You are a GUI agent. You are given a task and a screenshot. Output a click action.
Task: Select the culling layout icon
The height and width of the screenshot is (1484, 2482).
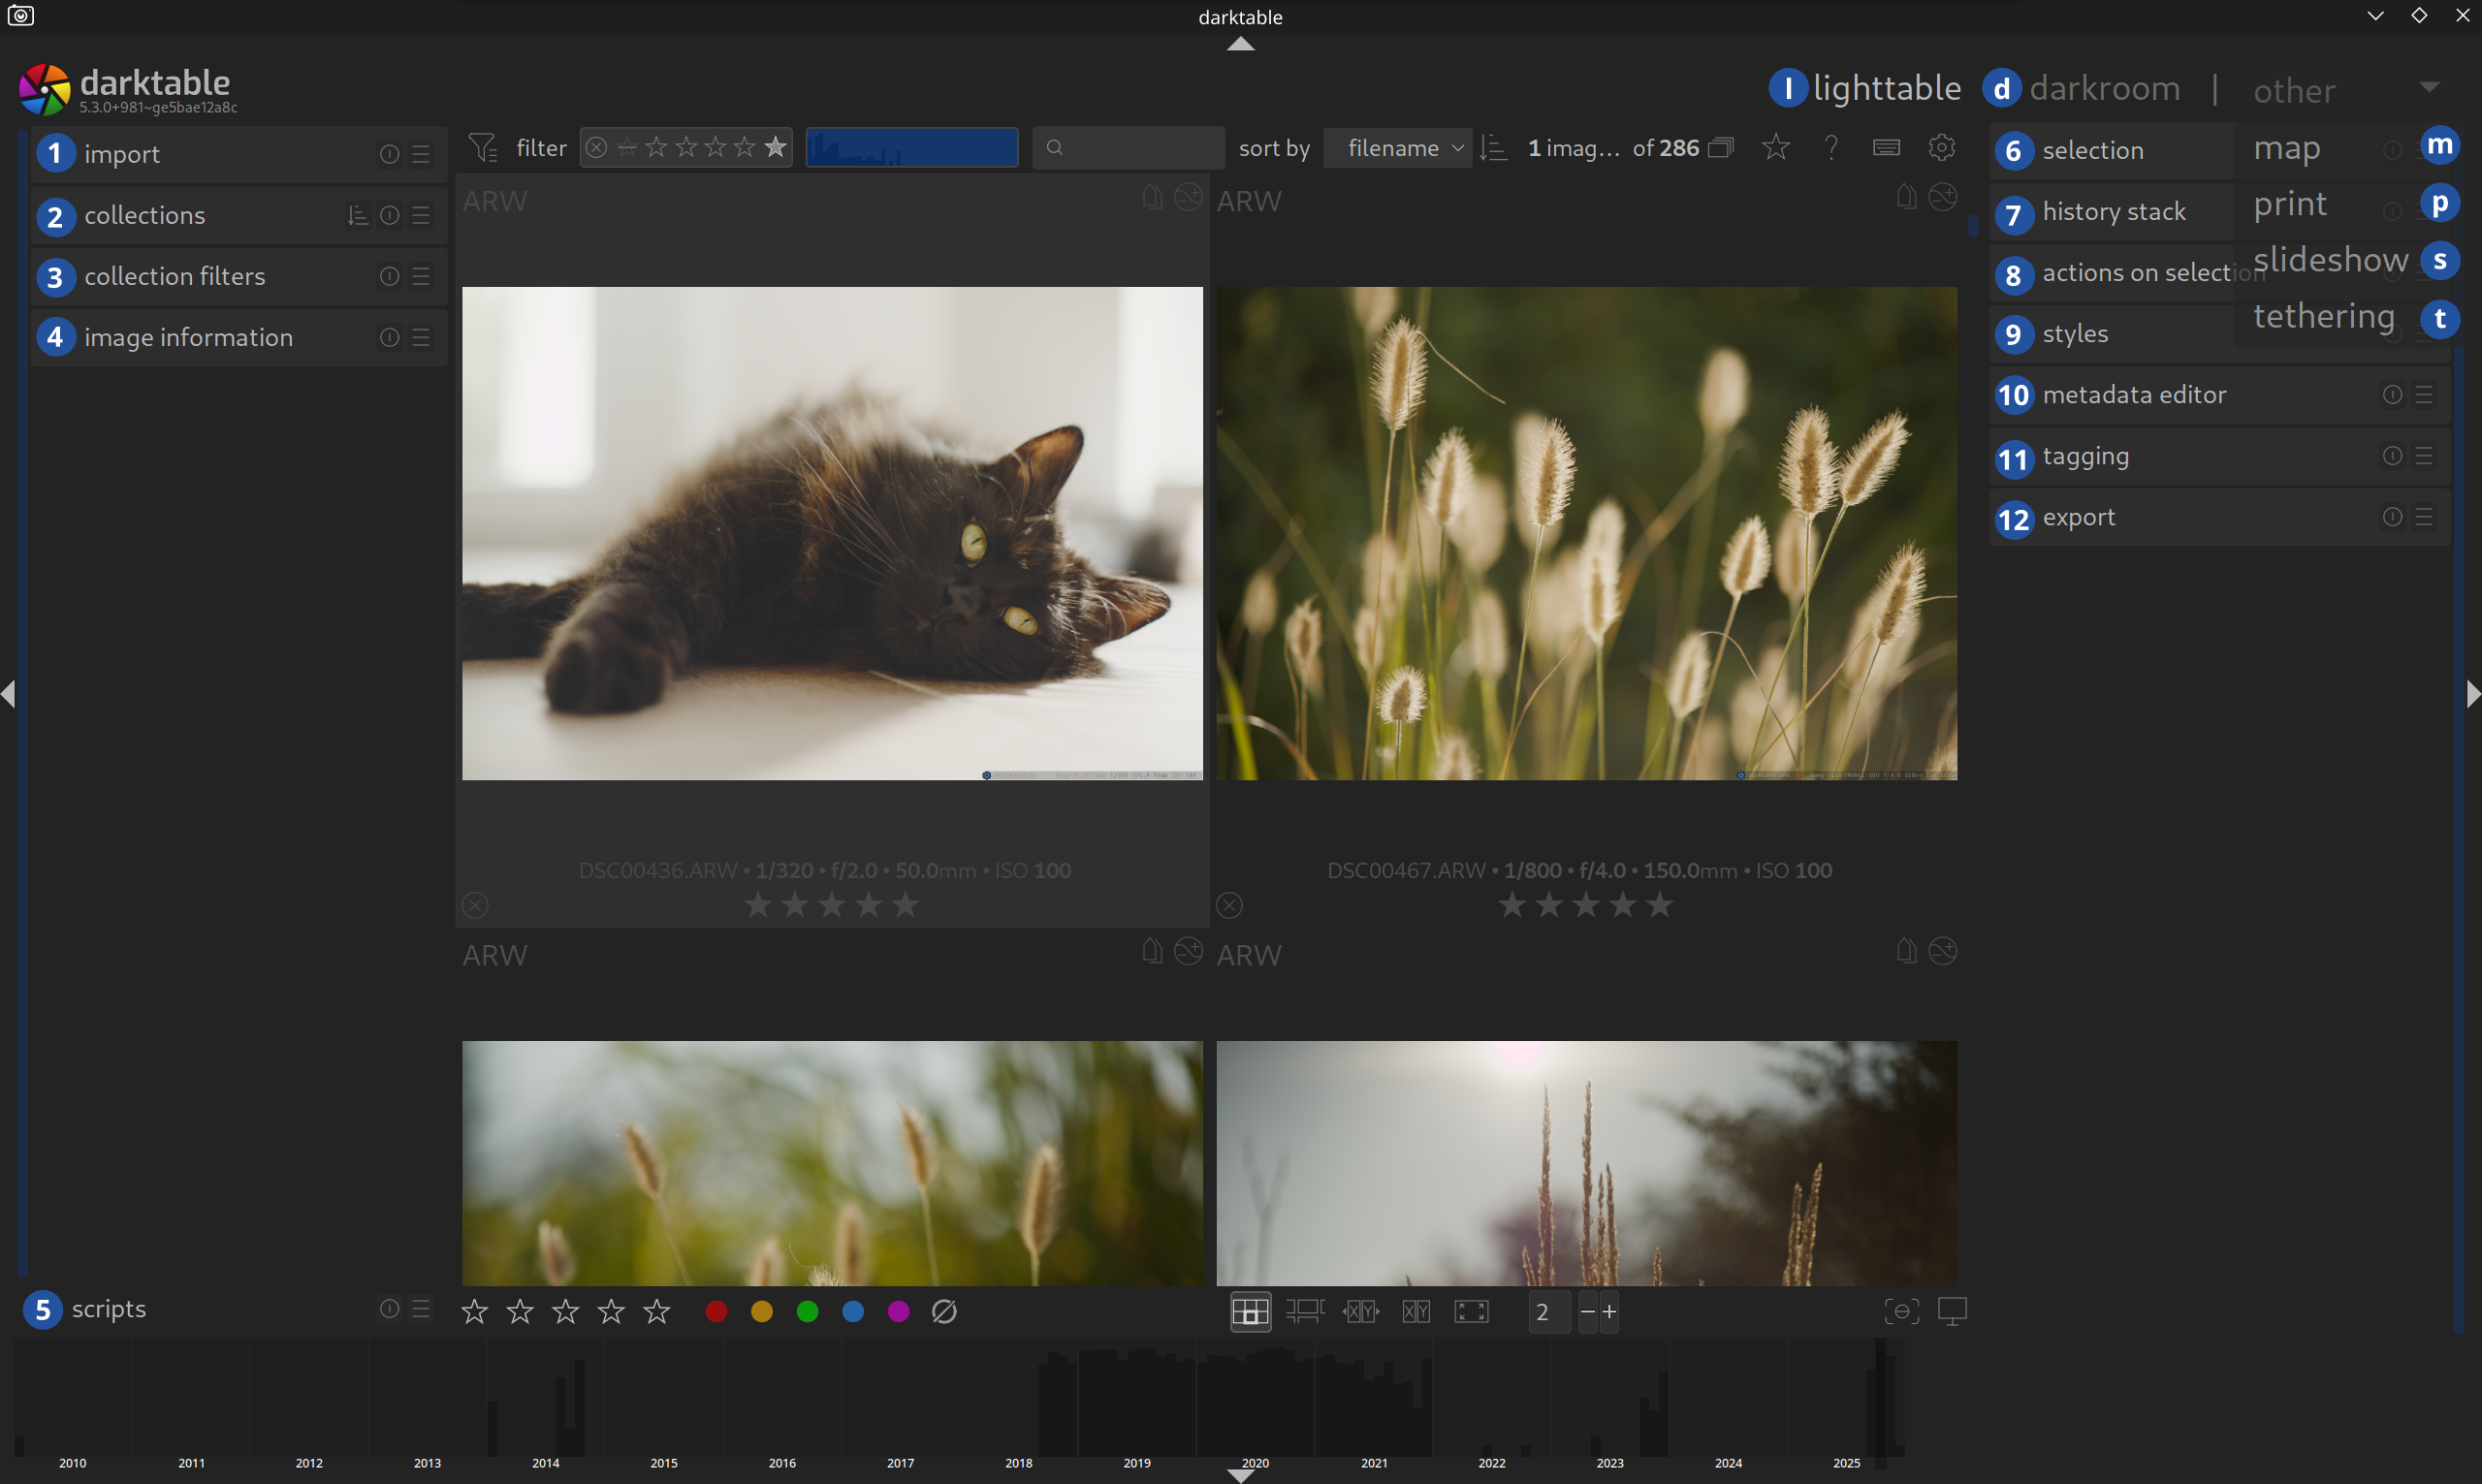coord(1361,1311)
